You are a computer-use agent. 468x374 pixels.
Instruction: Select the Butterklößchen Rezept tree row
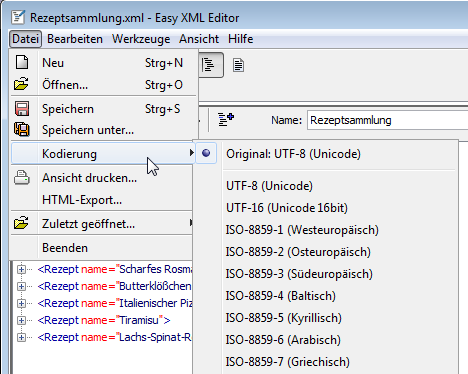coord(115,286)
